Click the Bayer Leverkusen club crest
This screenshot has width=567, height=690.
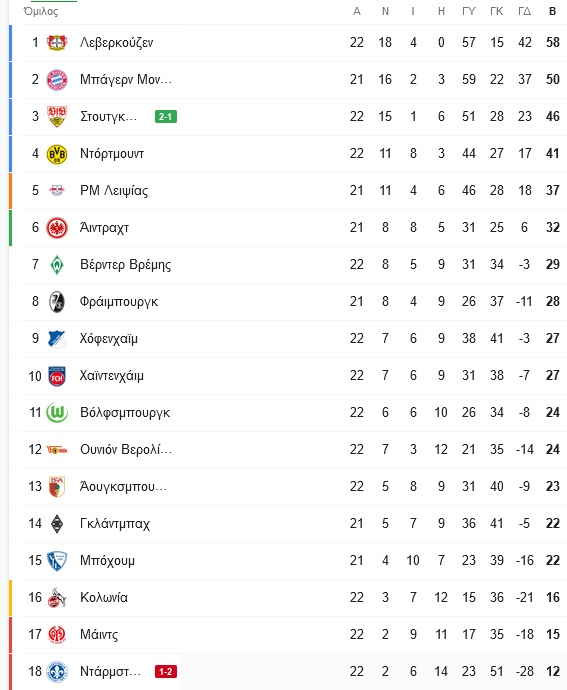[x=57, y=43]
